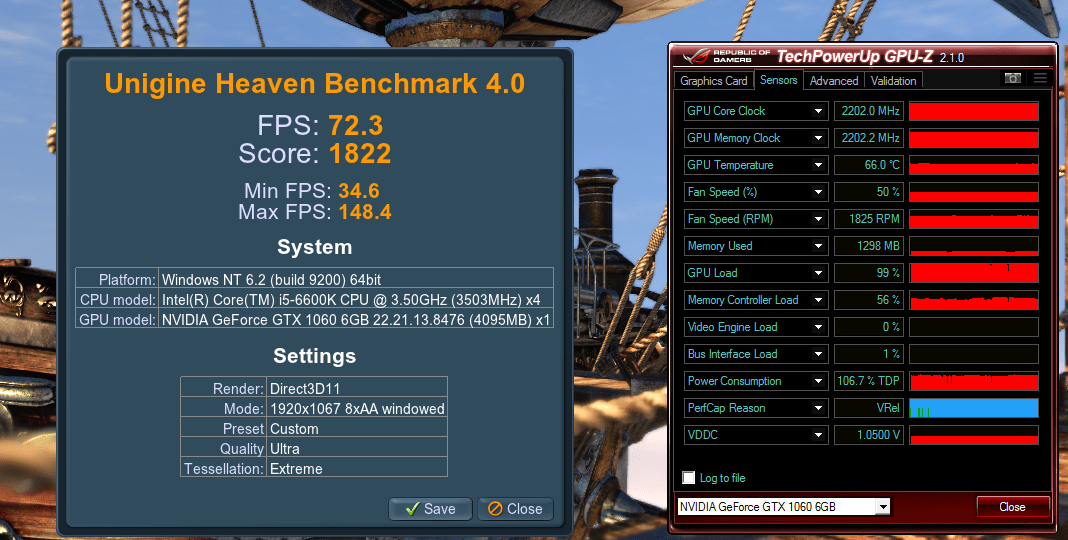Open the GPU-Z hamburger menu icon
This screenshot has width=1068, height=540.
[1040, 78]
